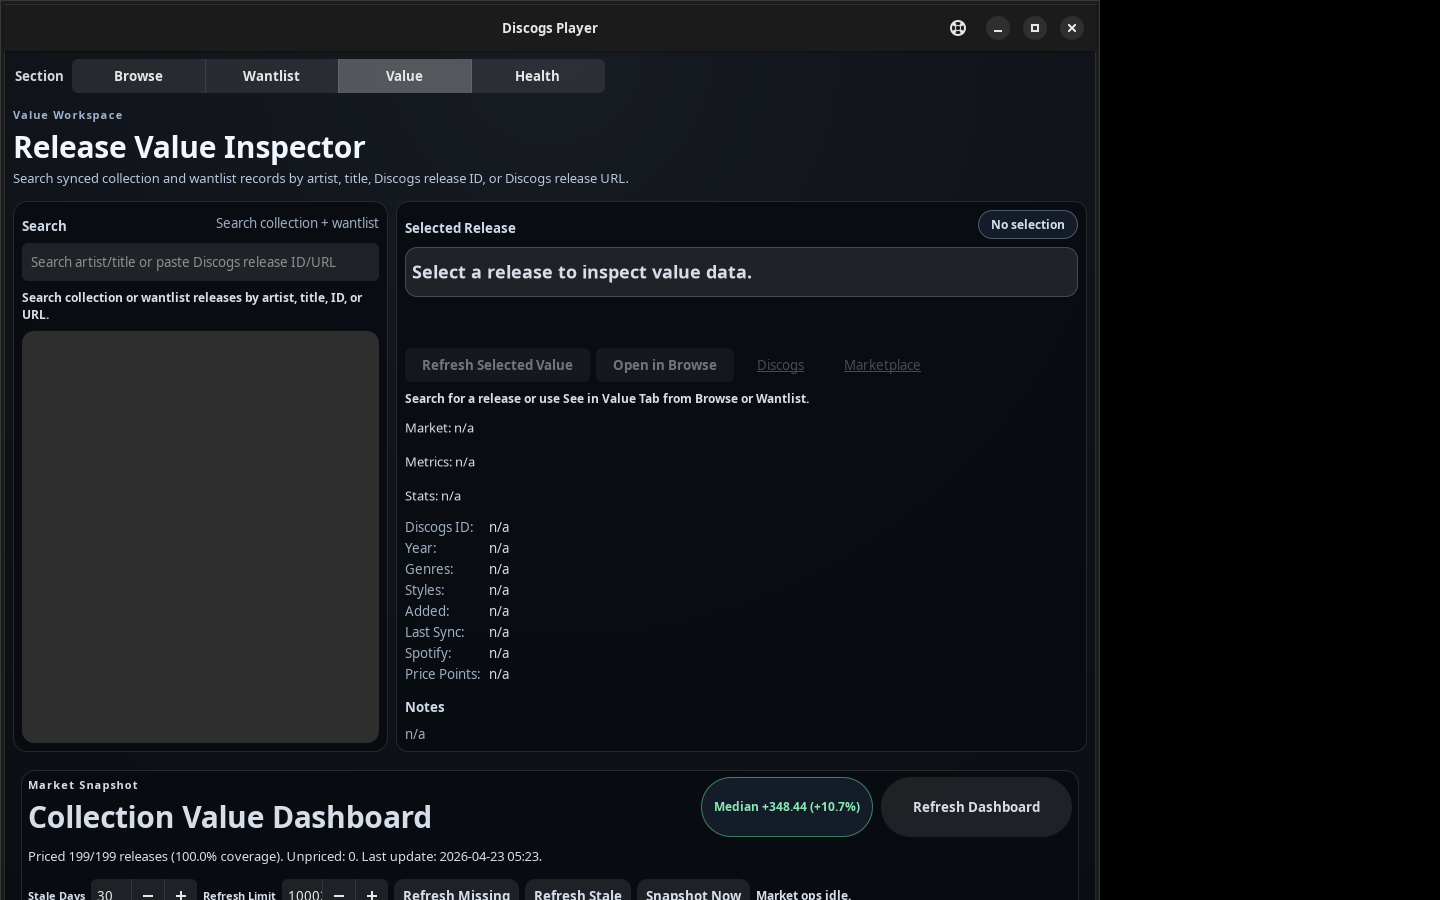The image size is (1440, 900).
Task: Follow the Marketplace link
Action: (882, 365)
